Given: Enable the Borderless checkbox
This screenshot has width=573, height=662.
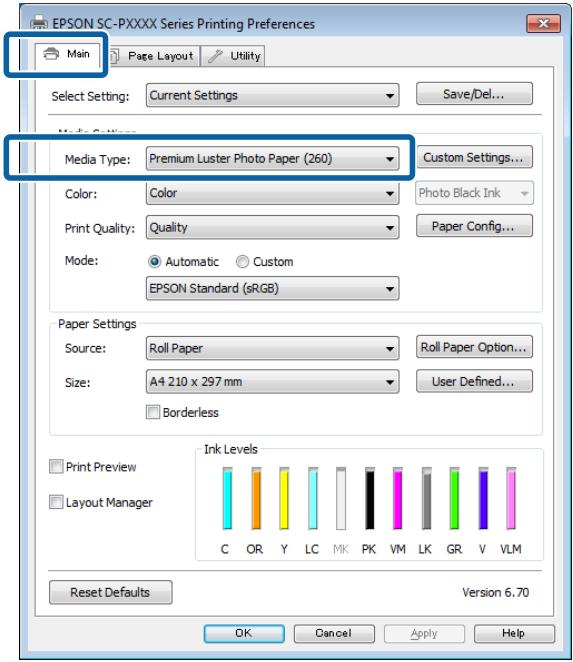Looking at the screenshot, I should click(x=153, y=412).
